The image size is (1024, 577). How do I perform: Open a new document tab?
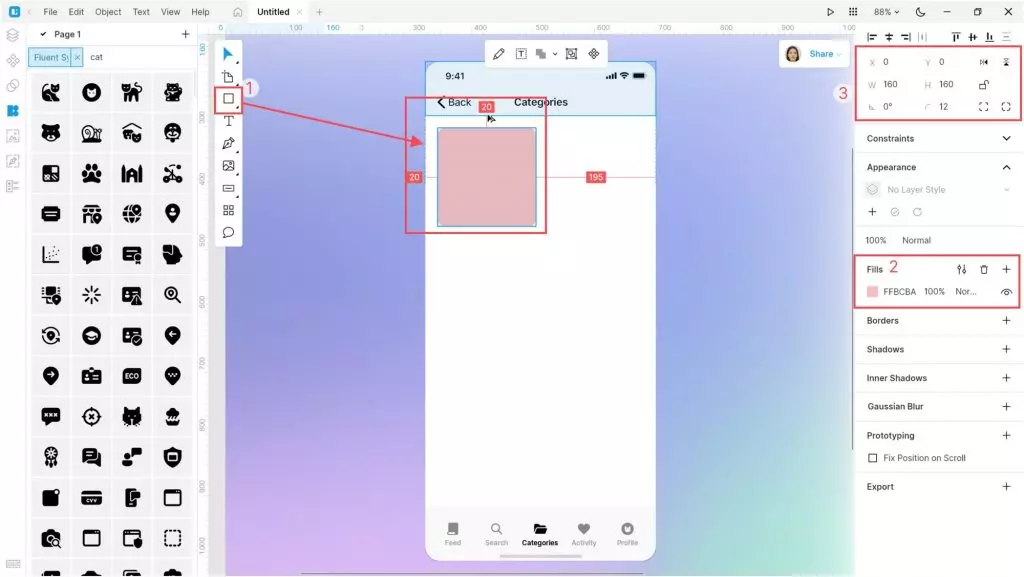pyautogui.click(x=319, y=12)
